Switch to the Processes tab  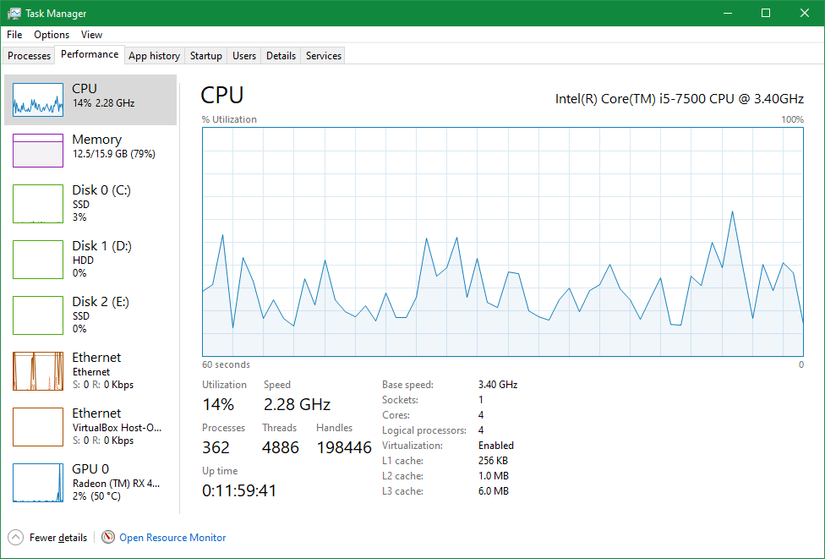coord(29,56)
